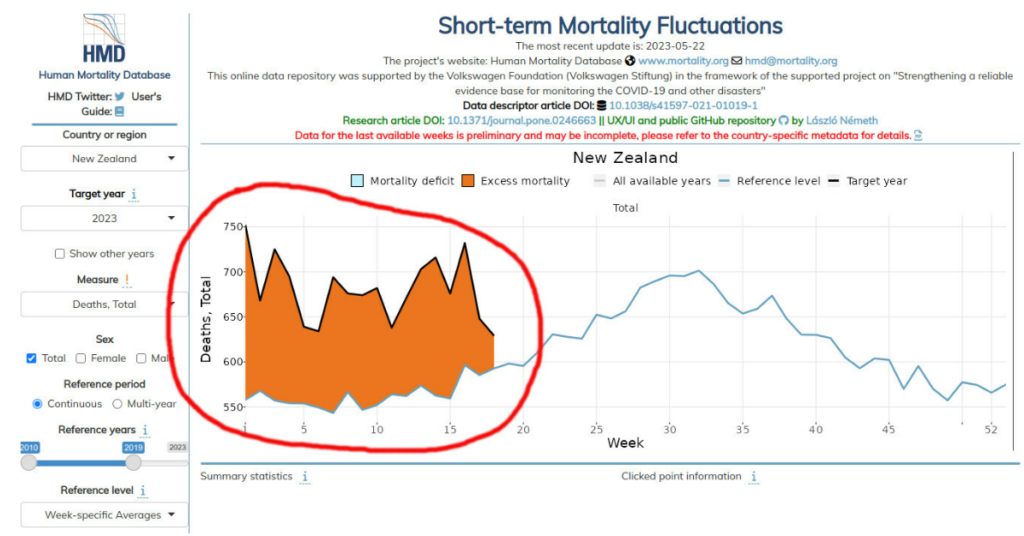Check the Female sex checkbox
The image size is (1024, 536).
[82, 358]
